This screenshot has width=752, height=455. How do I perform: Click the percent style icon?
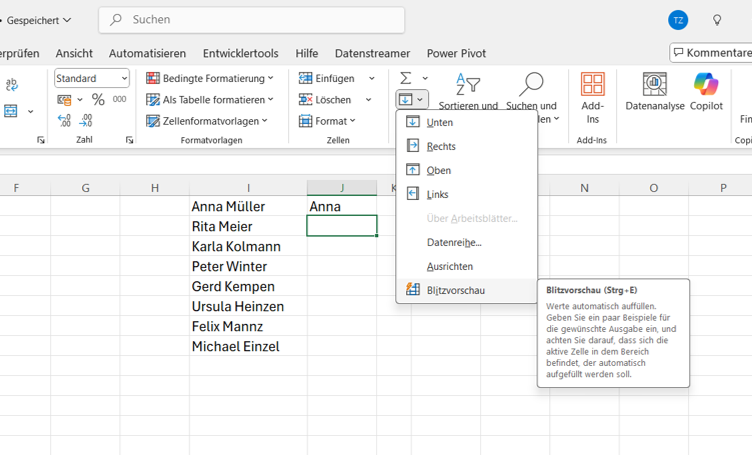click(x=98, y=99)
